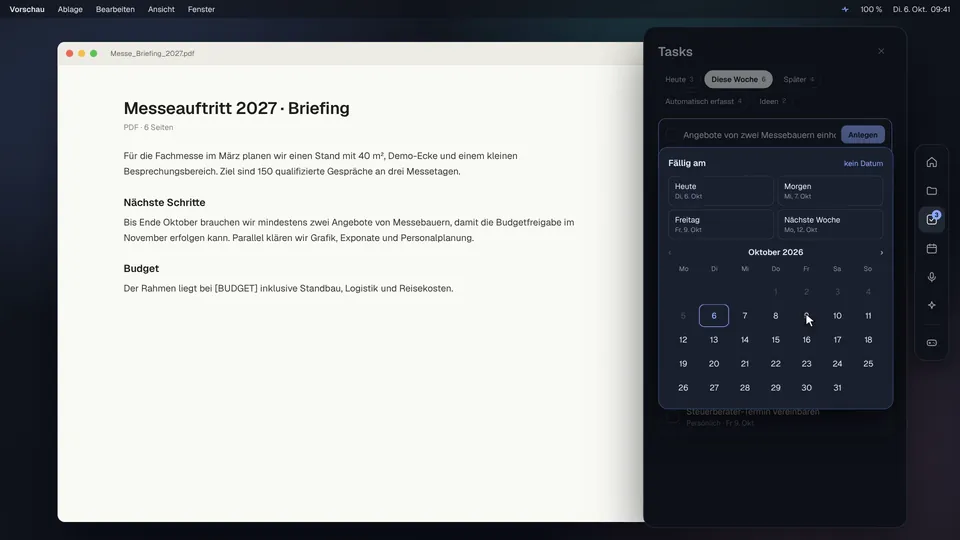Viewport: 960px width, 540px height.
Task: Select October 31 in the calendar
Action: point(837,388)
